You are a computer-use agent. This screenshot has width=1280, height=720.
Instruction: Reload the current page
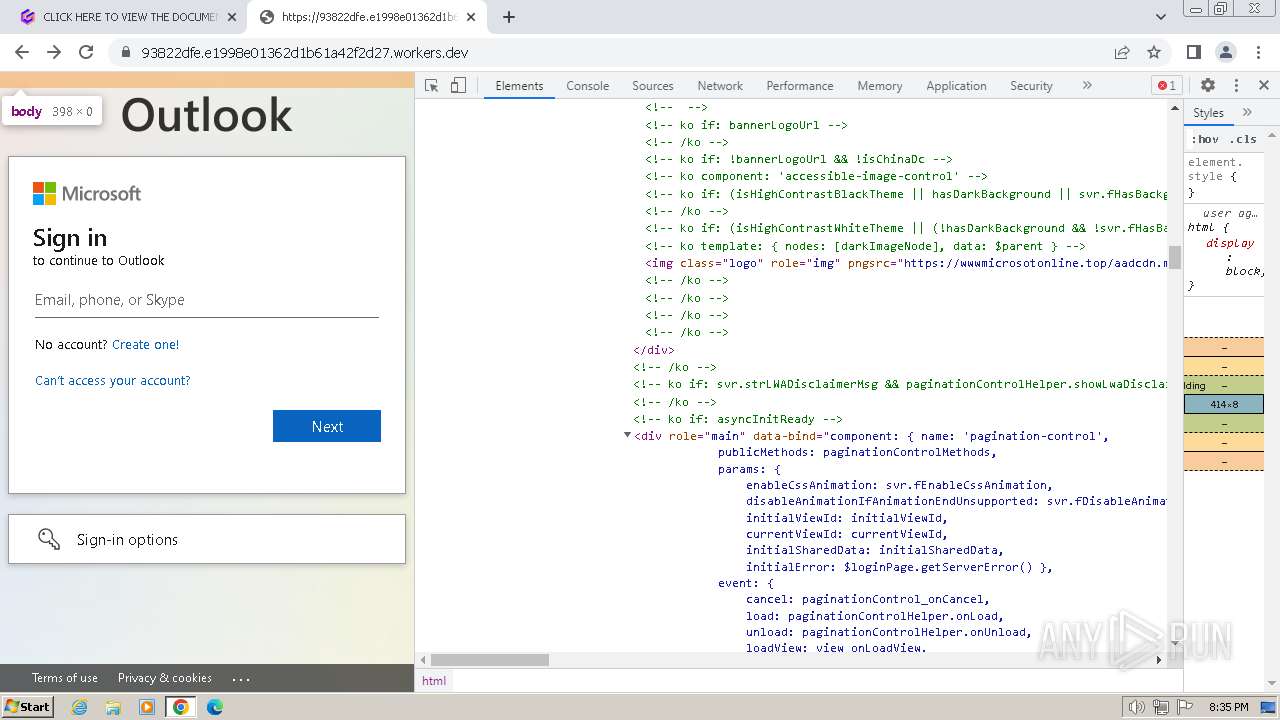[x=86, y=52]
